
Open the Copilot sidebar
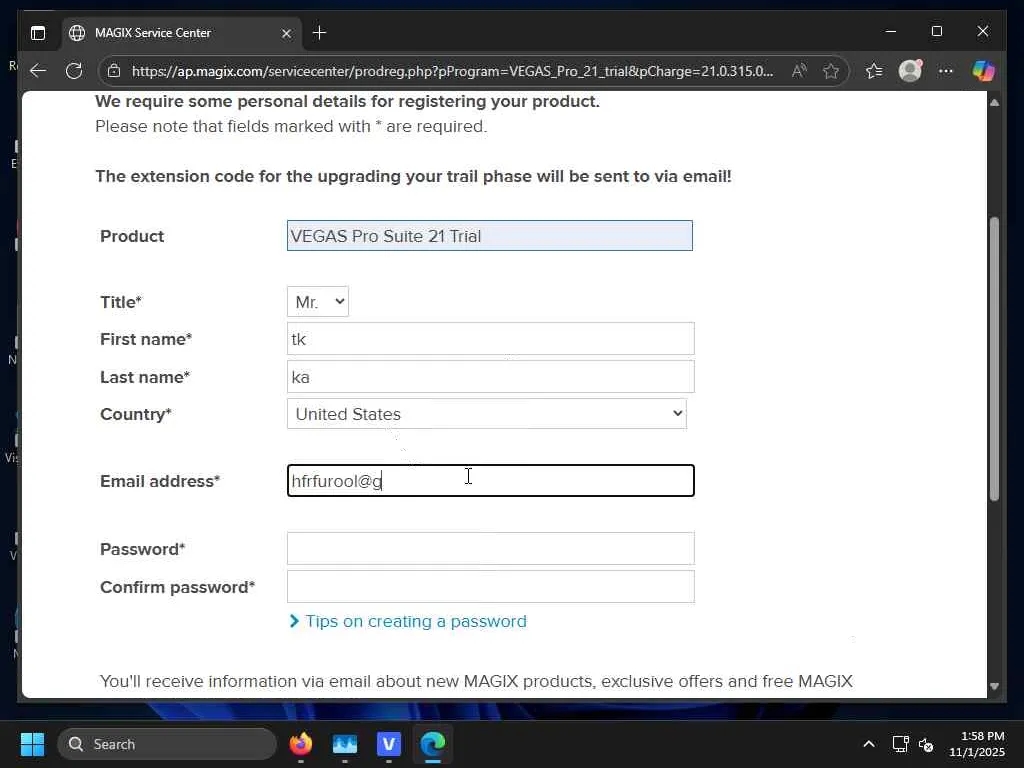tap(984, 71)
